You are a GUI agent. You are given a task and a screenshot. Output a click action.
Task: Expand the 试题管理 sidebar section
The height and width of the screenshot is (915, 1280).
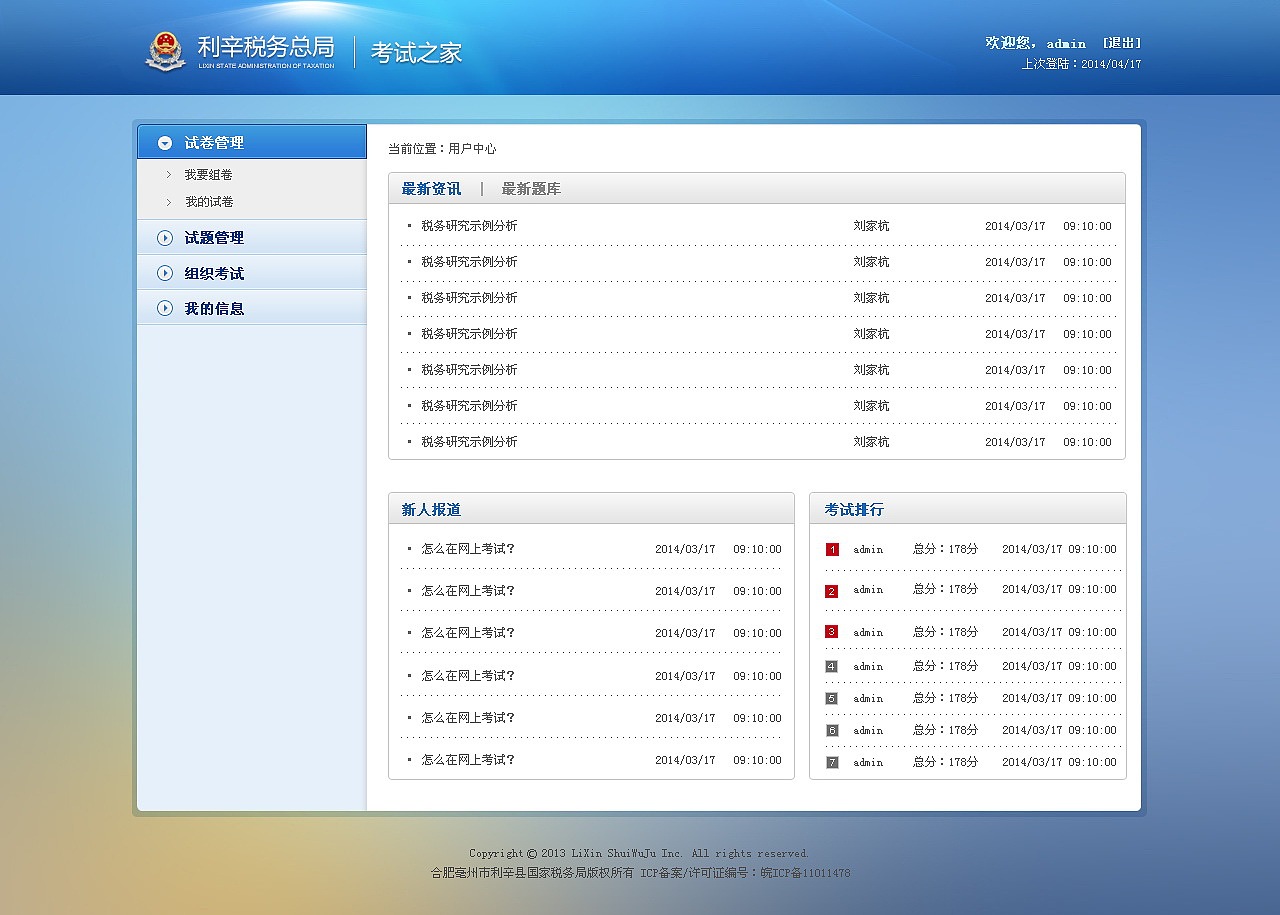tap(252, 238)
